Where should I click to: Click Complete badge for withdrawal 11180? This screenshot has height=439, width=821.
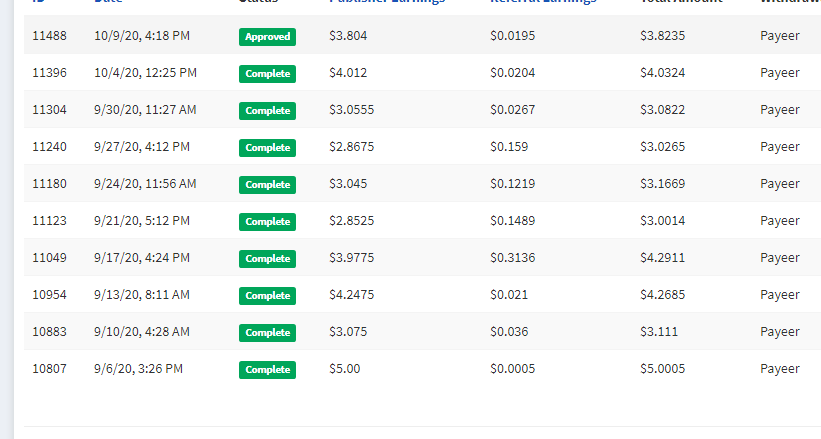click(267, 185)
